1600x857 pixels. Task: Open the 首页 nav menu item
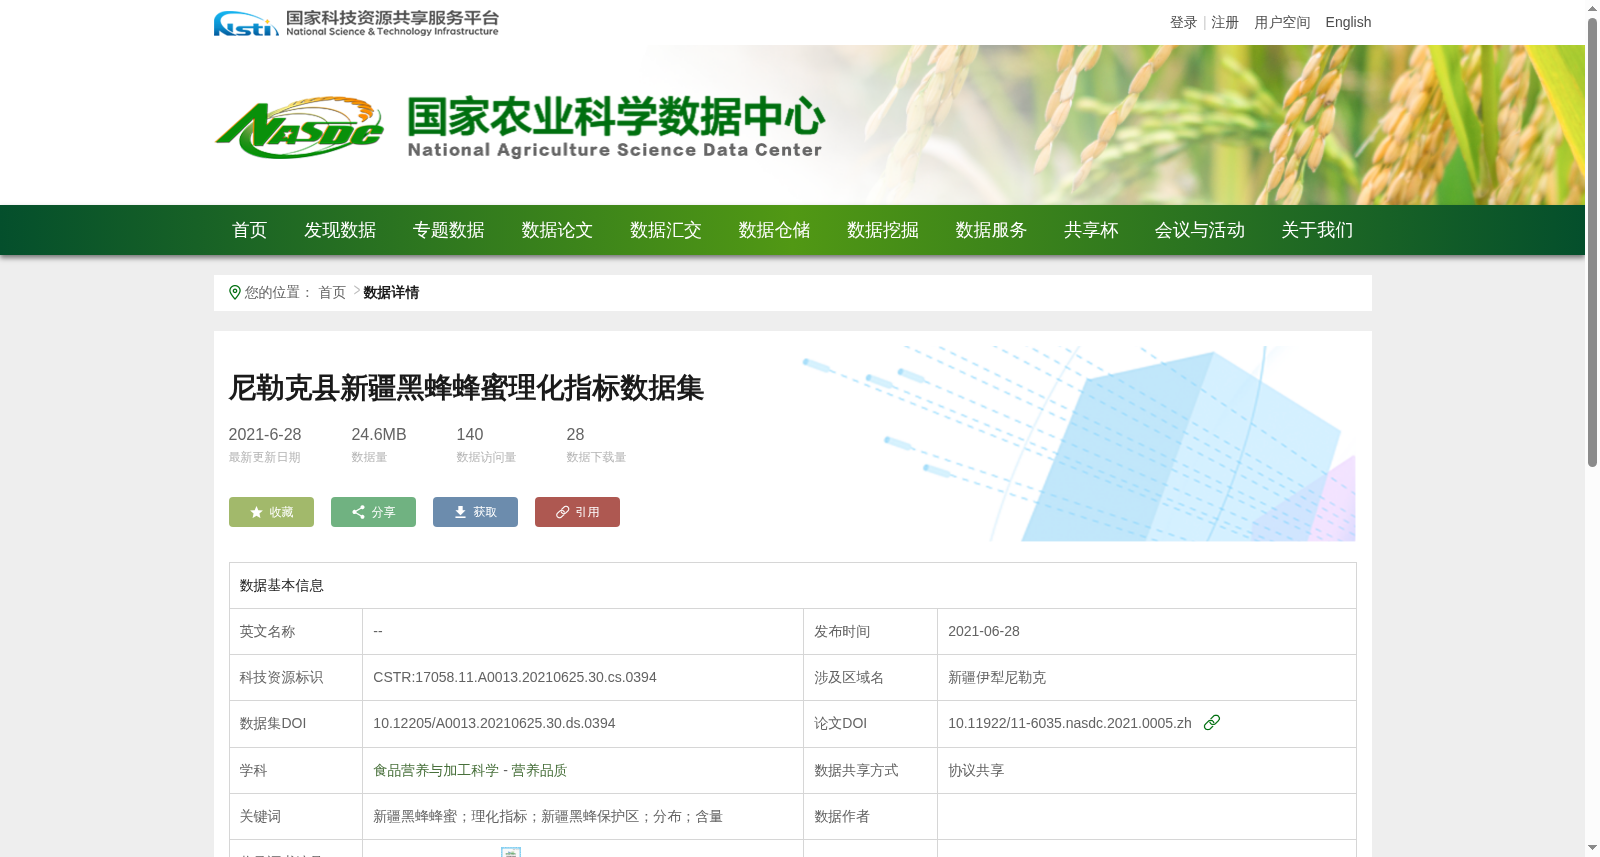click(250, 230)
